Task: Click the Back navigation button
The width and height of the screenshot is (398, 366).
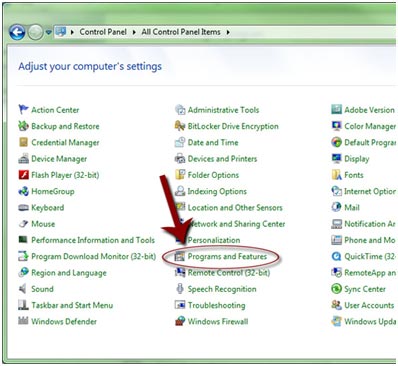Action: pyautogui.click(x=17, y=32)
